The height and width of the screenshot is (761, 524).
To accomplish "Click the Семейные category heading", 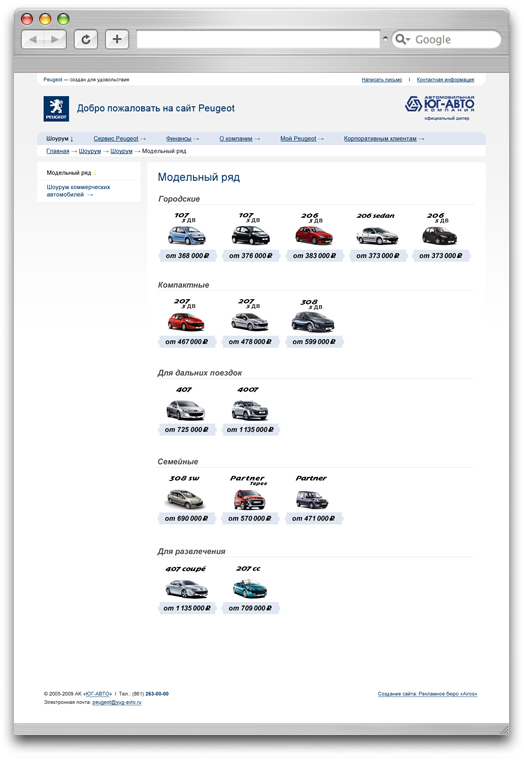I will coord(178,462).
